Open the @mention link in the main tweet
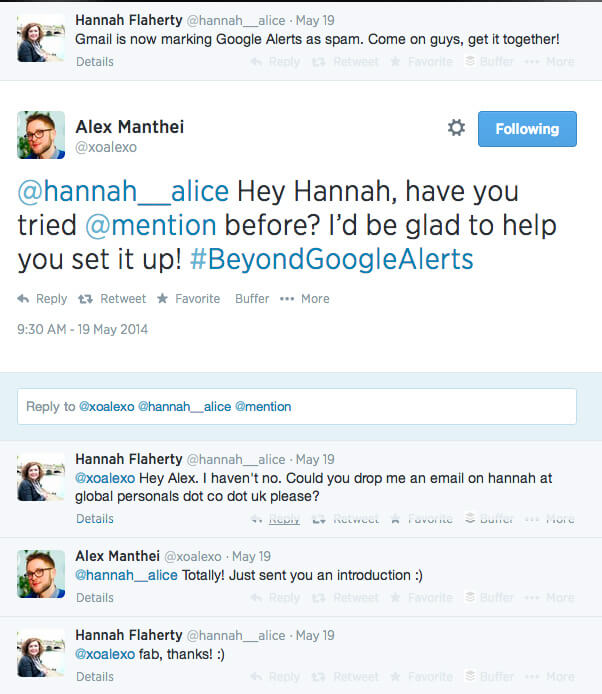Image resolution: width=602 pixels, height=694 pixels. 151,225
